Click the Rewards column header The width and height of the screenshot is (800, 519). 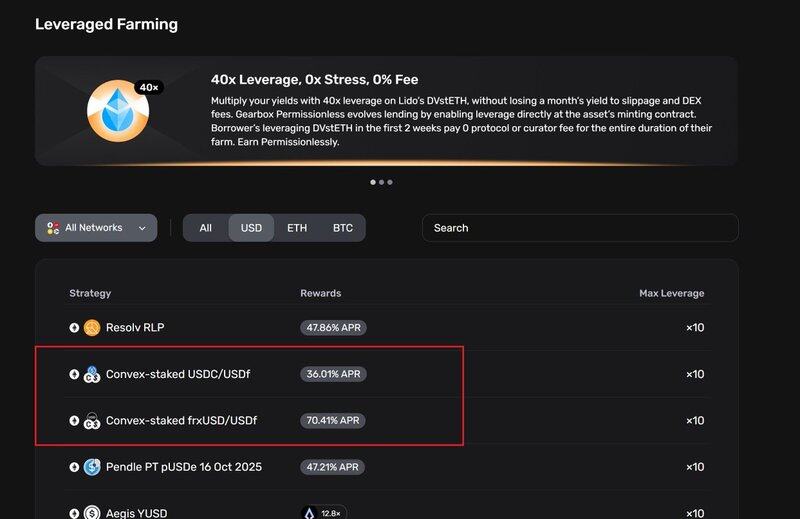coord(320,293)
